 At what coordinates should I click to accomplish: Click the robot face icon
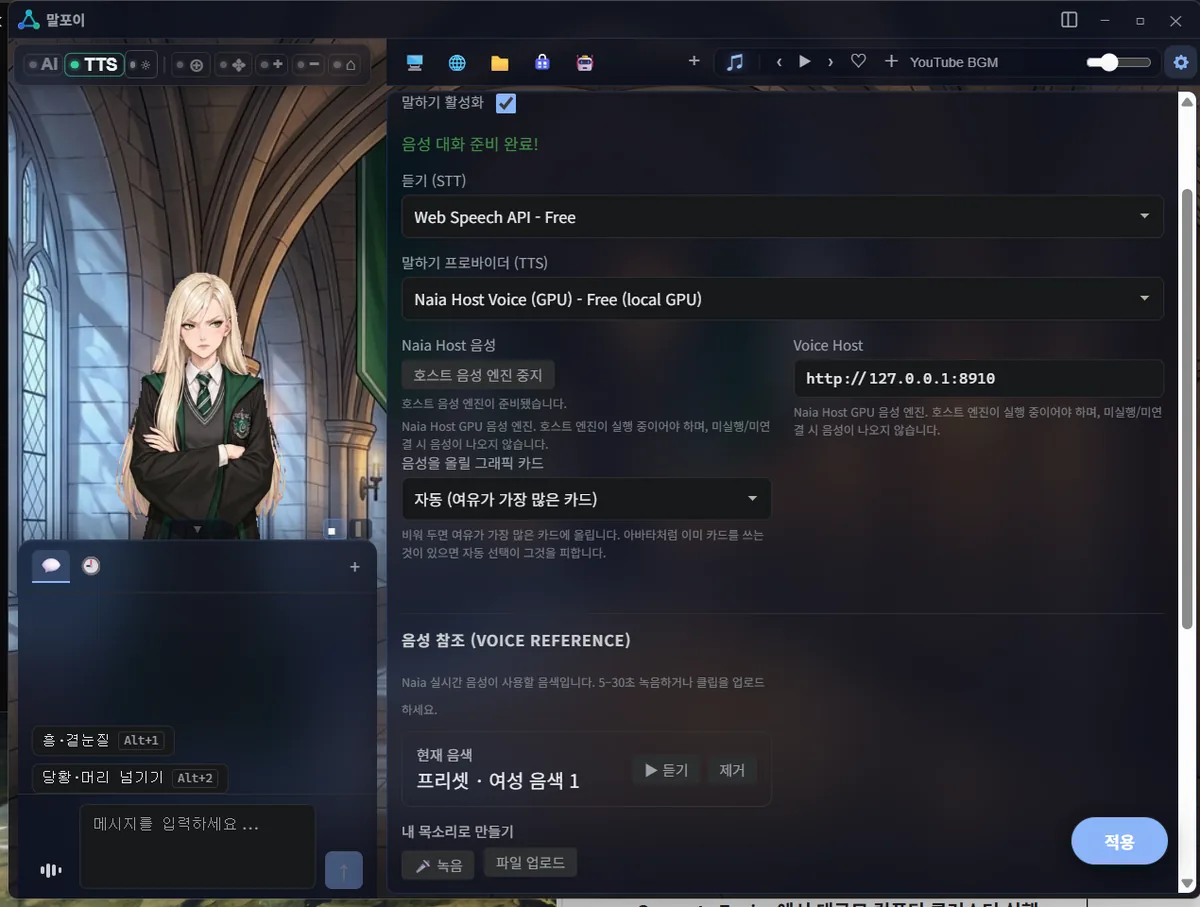(585, 62)
